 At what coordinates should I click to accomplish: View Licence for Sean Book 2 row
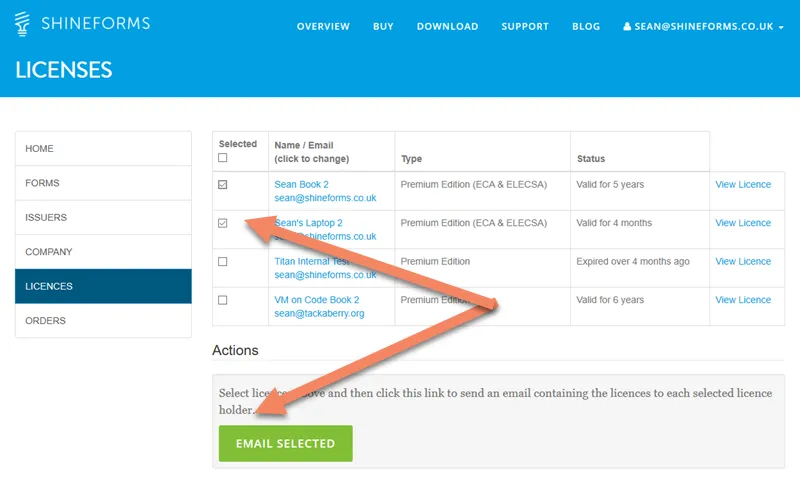point(743,184)
